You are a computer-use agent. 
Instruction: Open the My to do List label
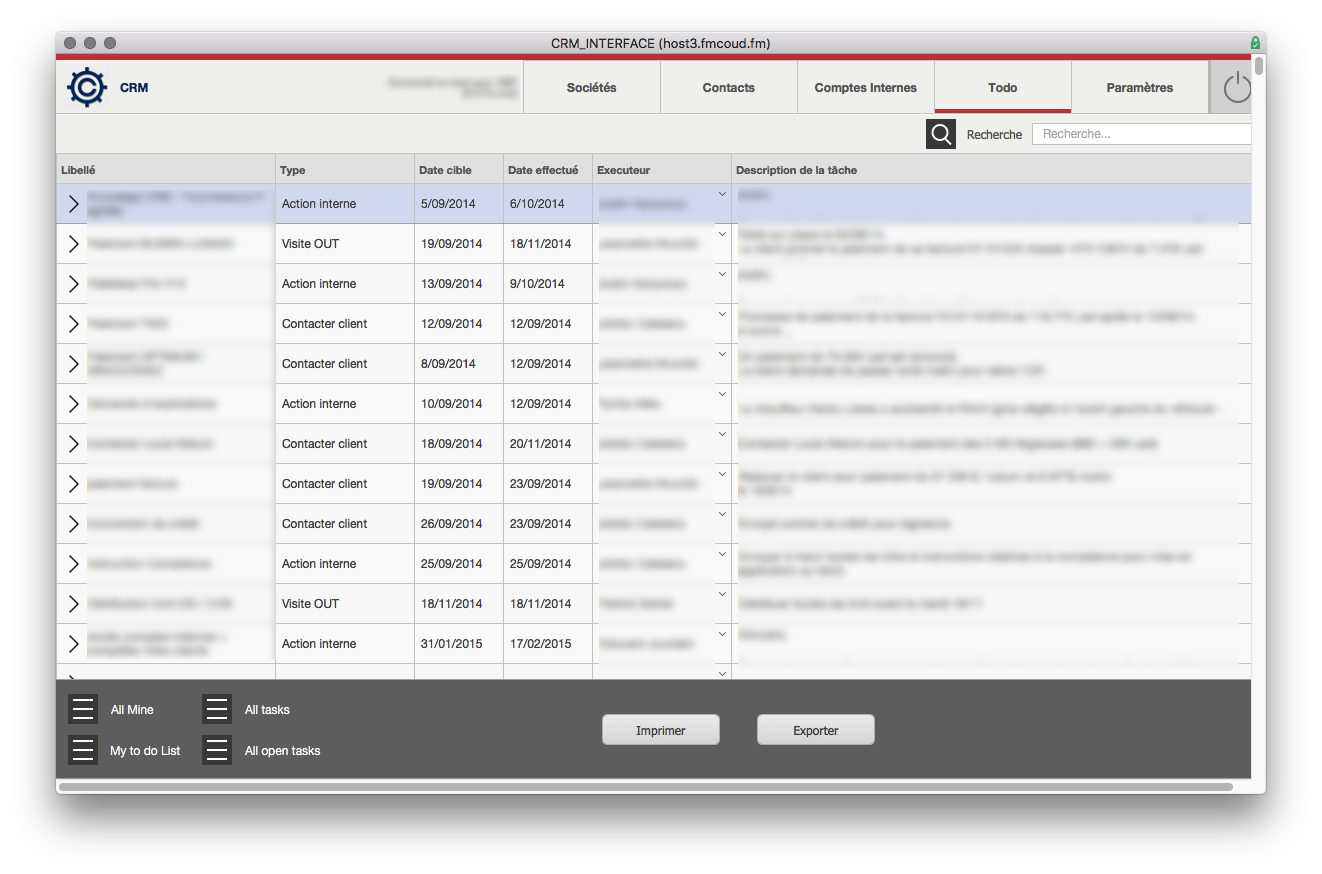pyautogui.click(x=145, y=751)
